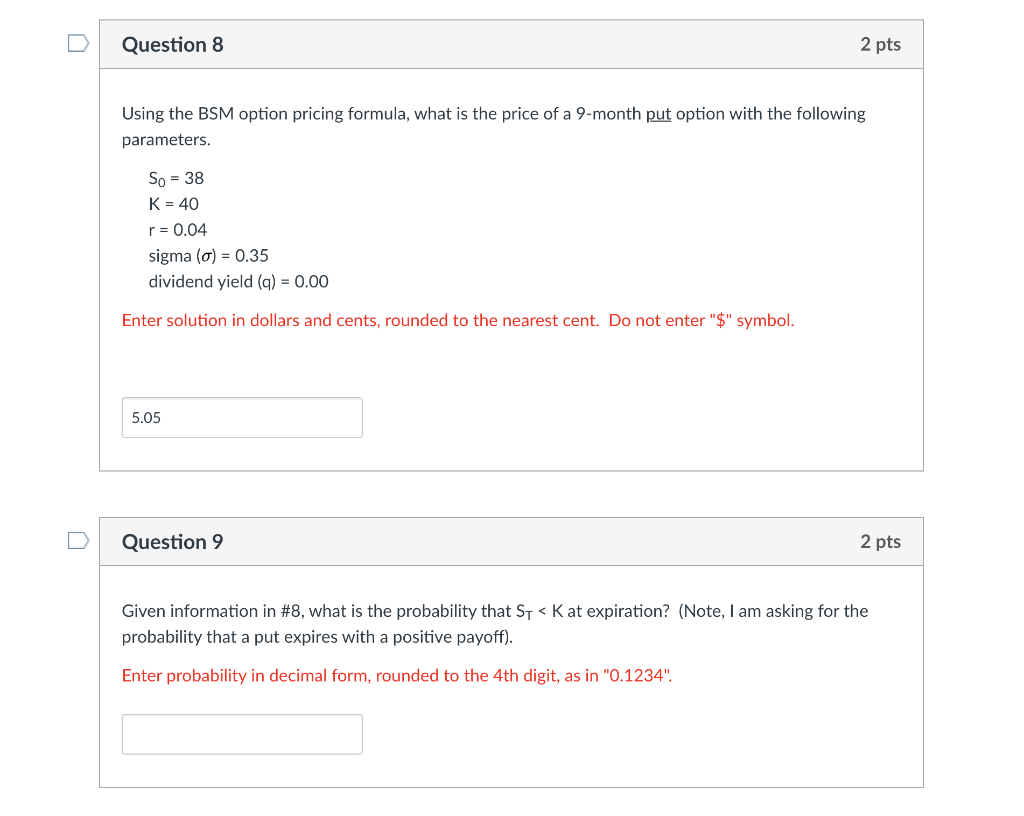Viewport: 1024px width, 816px height.
Task: Click the sigma (σ) = 0.35 parameter line
Action: [x=208, y=255]
